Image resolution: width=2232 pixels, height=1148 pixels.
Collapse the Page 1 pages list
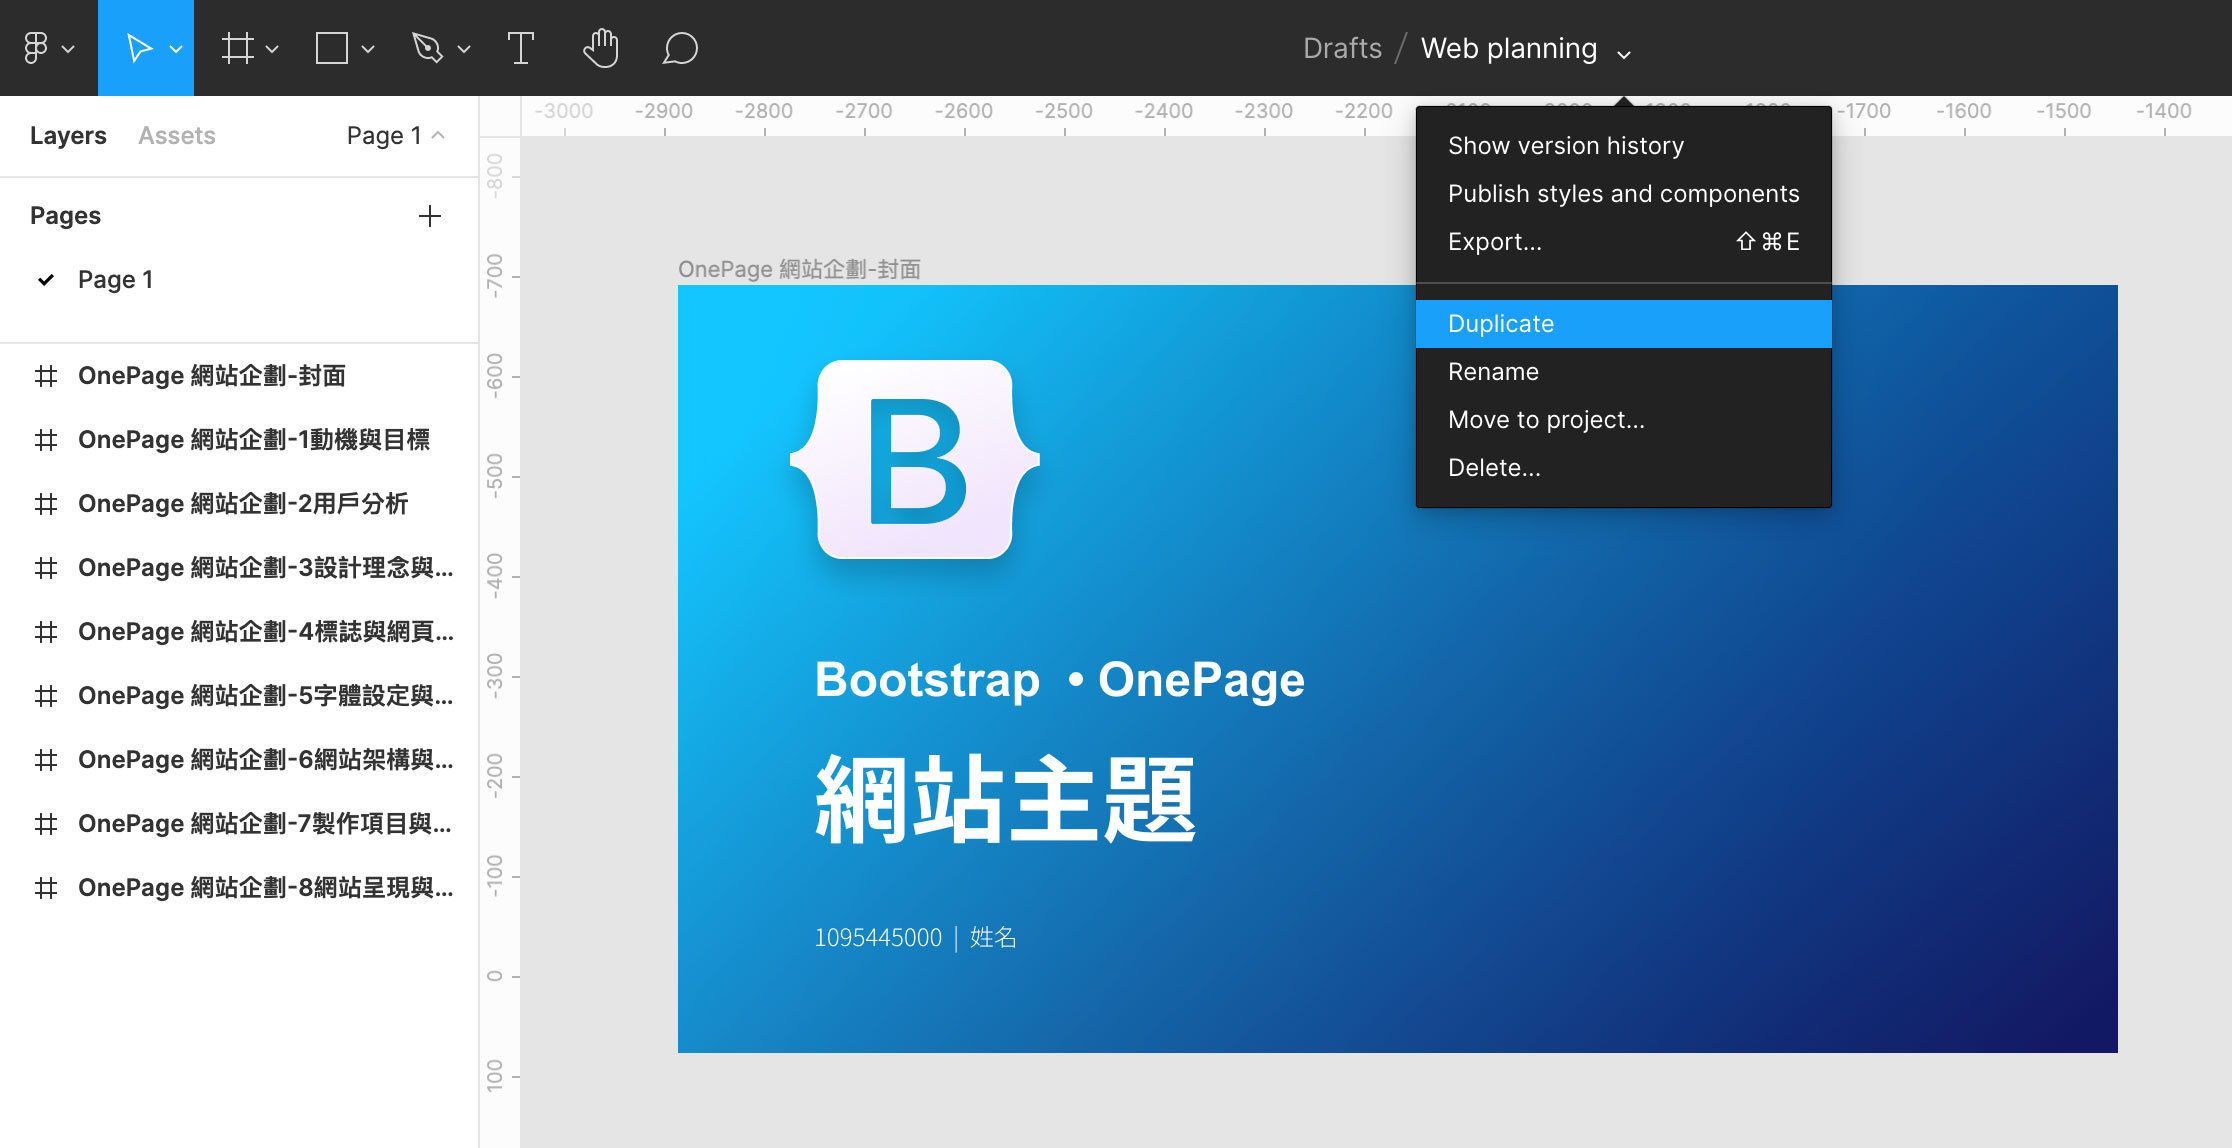pos(438,135)
